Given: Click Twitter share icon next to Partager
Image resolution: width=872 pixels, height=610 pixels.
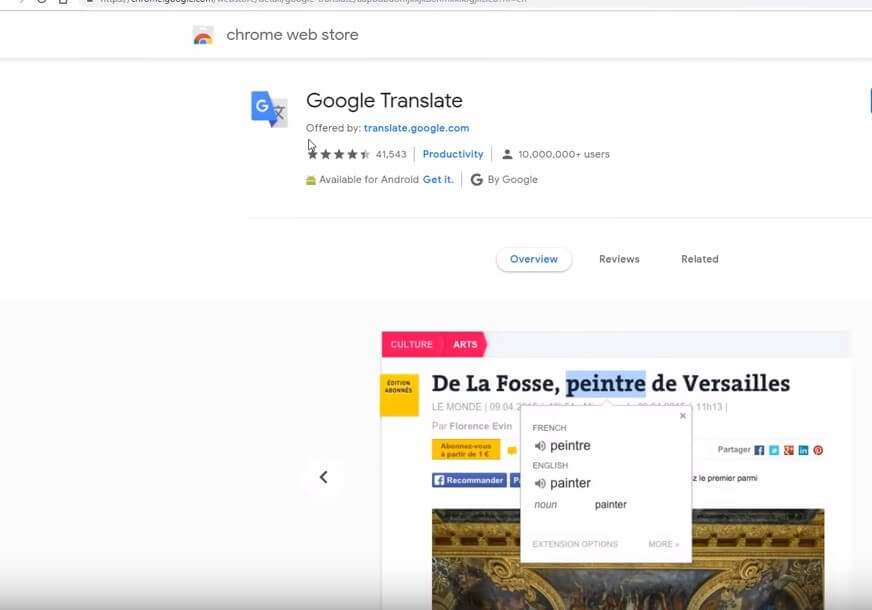Looking at the screenshot, I should 774,450.
